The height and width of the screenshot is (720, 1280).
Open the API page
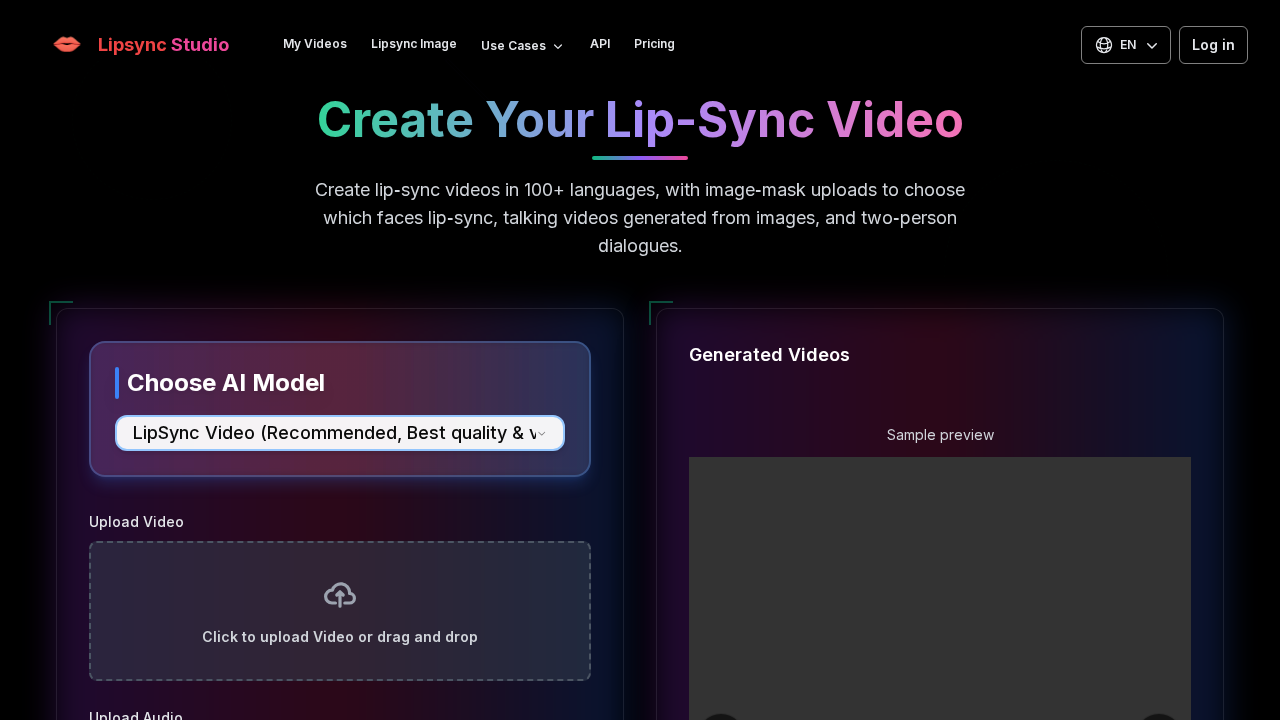coord(600,44)
